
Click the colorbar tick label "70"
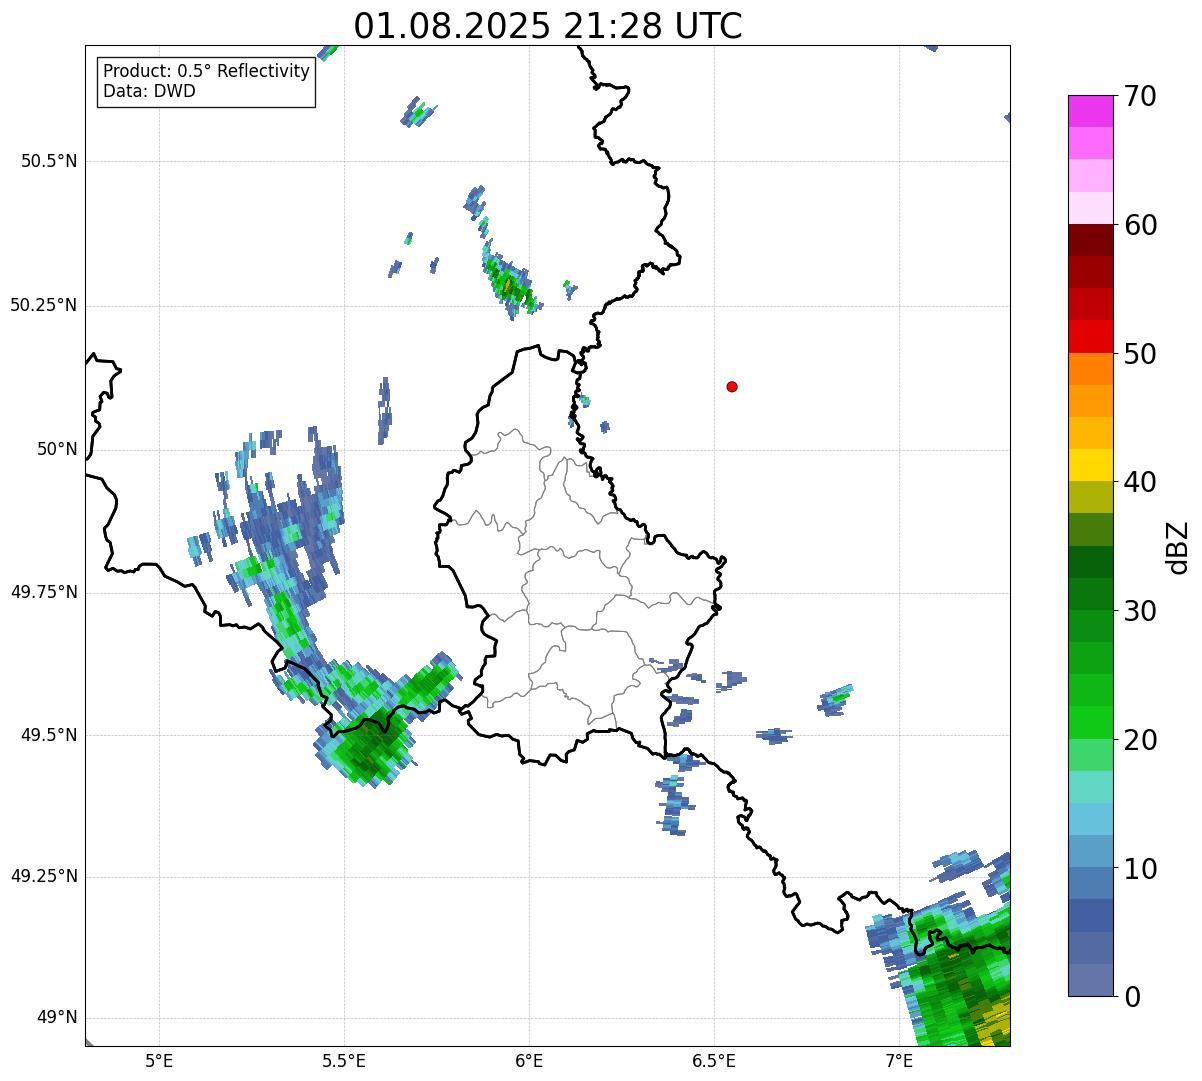pos(1139,96)
